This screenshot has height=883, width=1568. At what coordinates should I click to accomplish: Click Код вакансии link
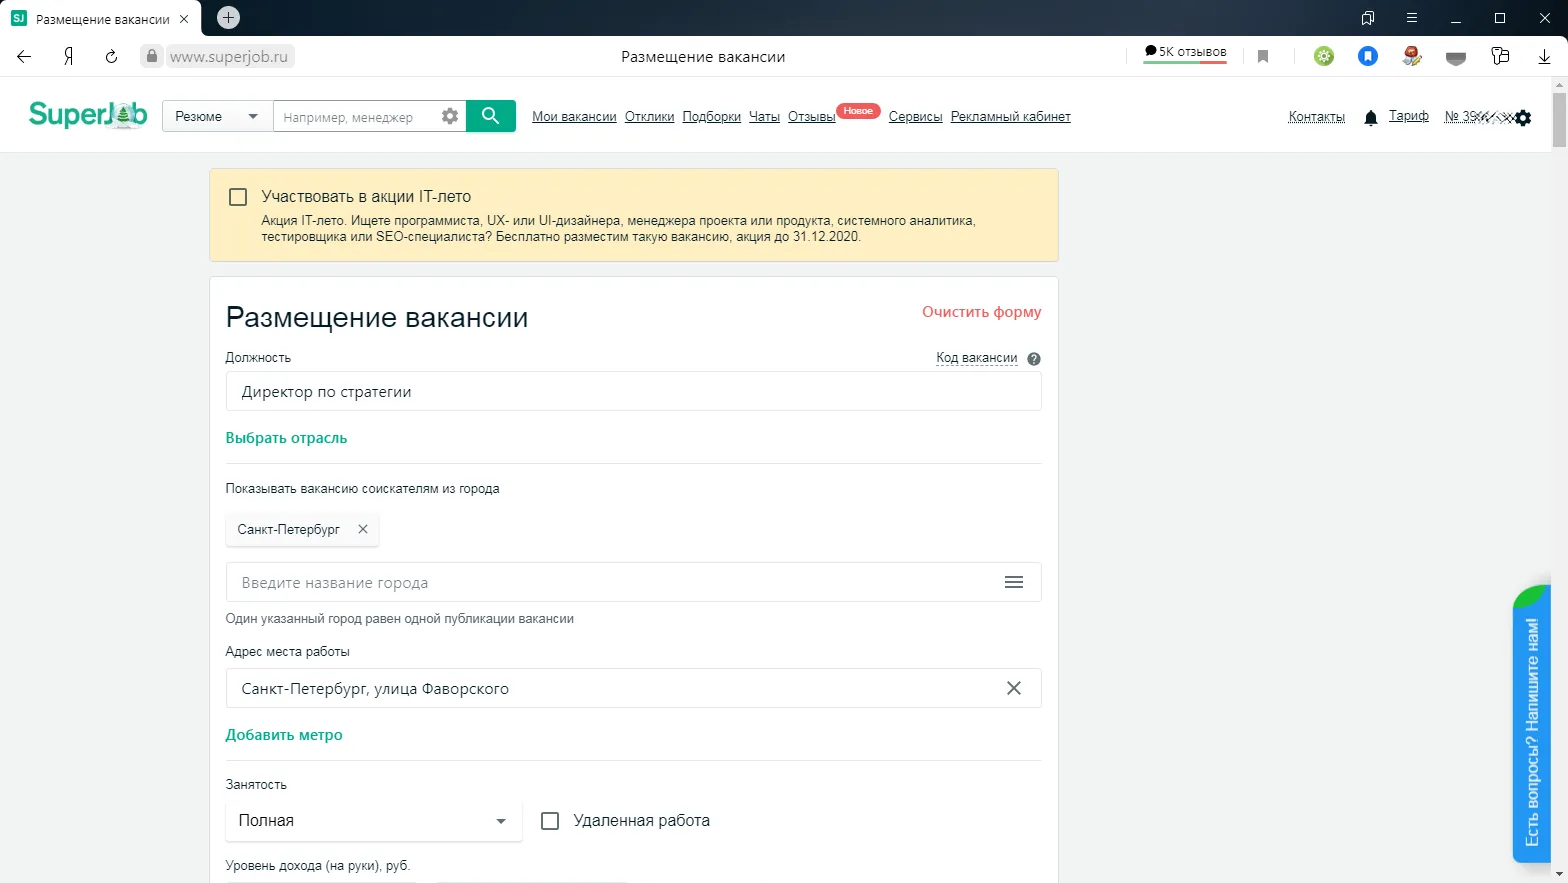(977, 358)
